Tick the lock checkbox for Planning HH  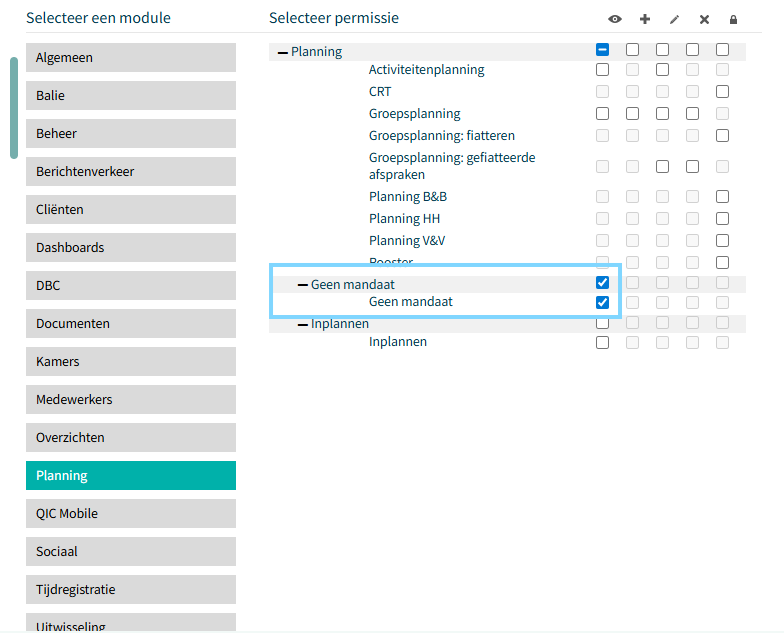(x=722, y=218)
